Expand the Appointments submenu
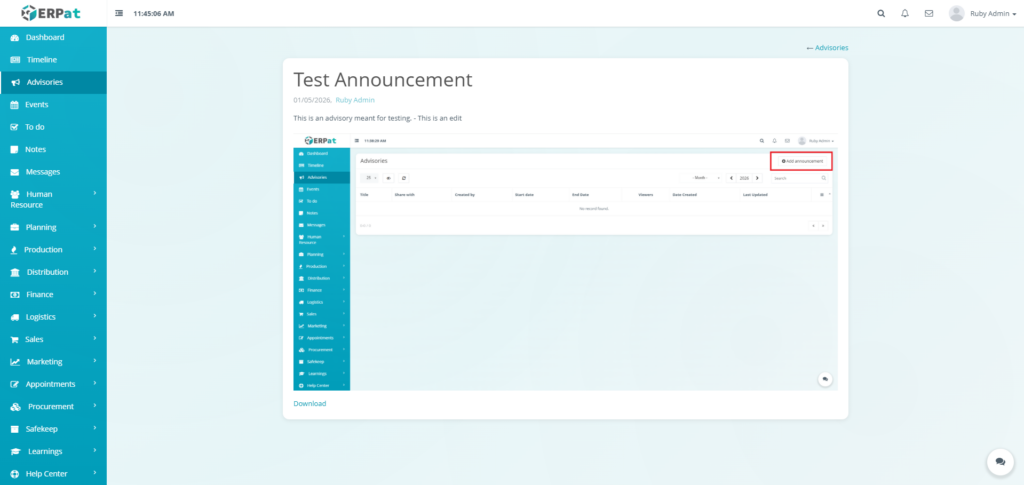 pos(95,383)
